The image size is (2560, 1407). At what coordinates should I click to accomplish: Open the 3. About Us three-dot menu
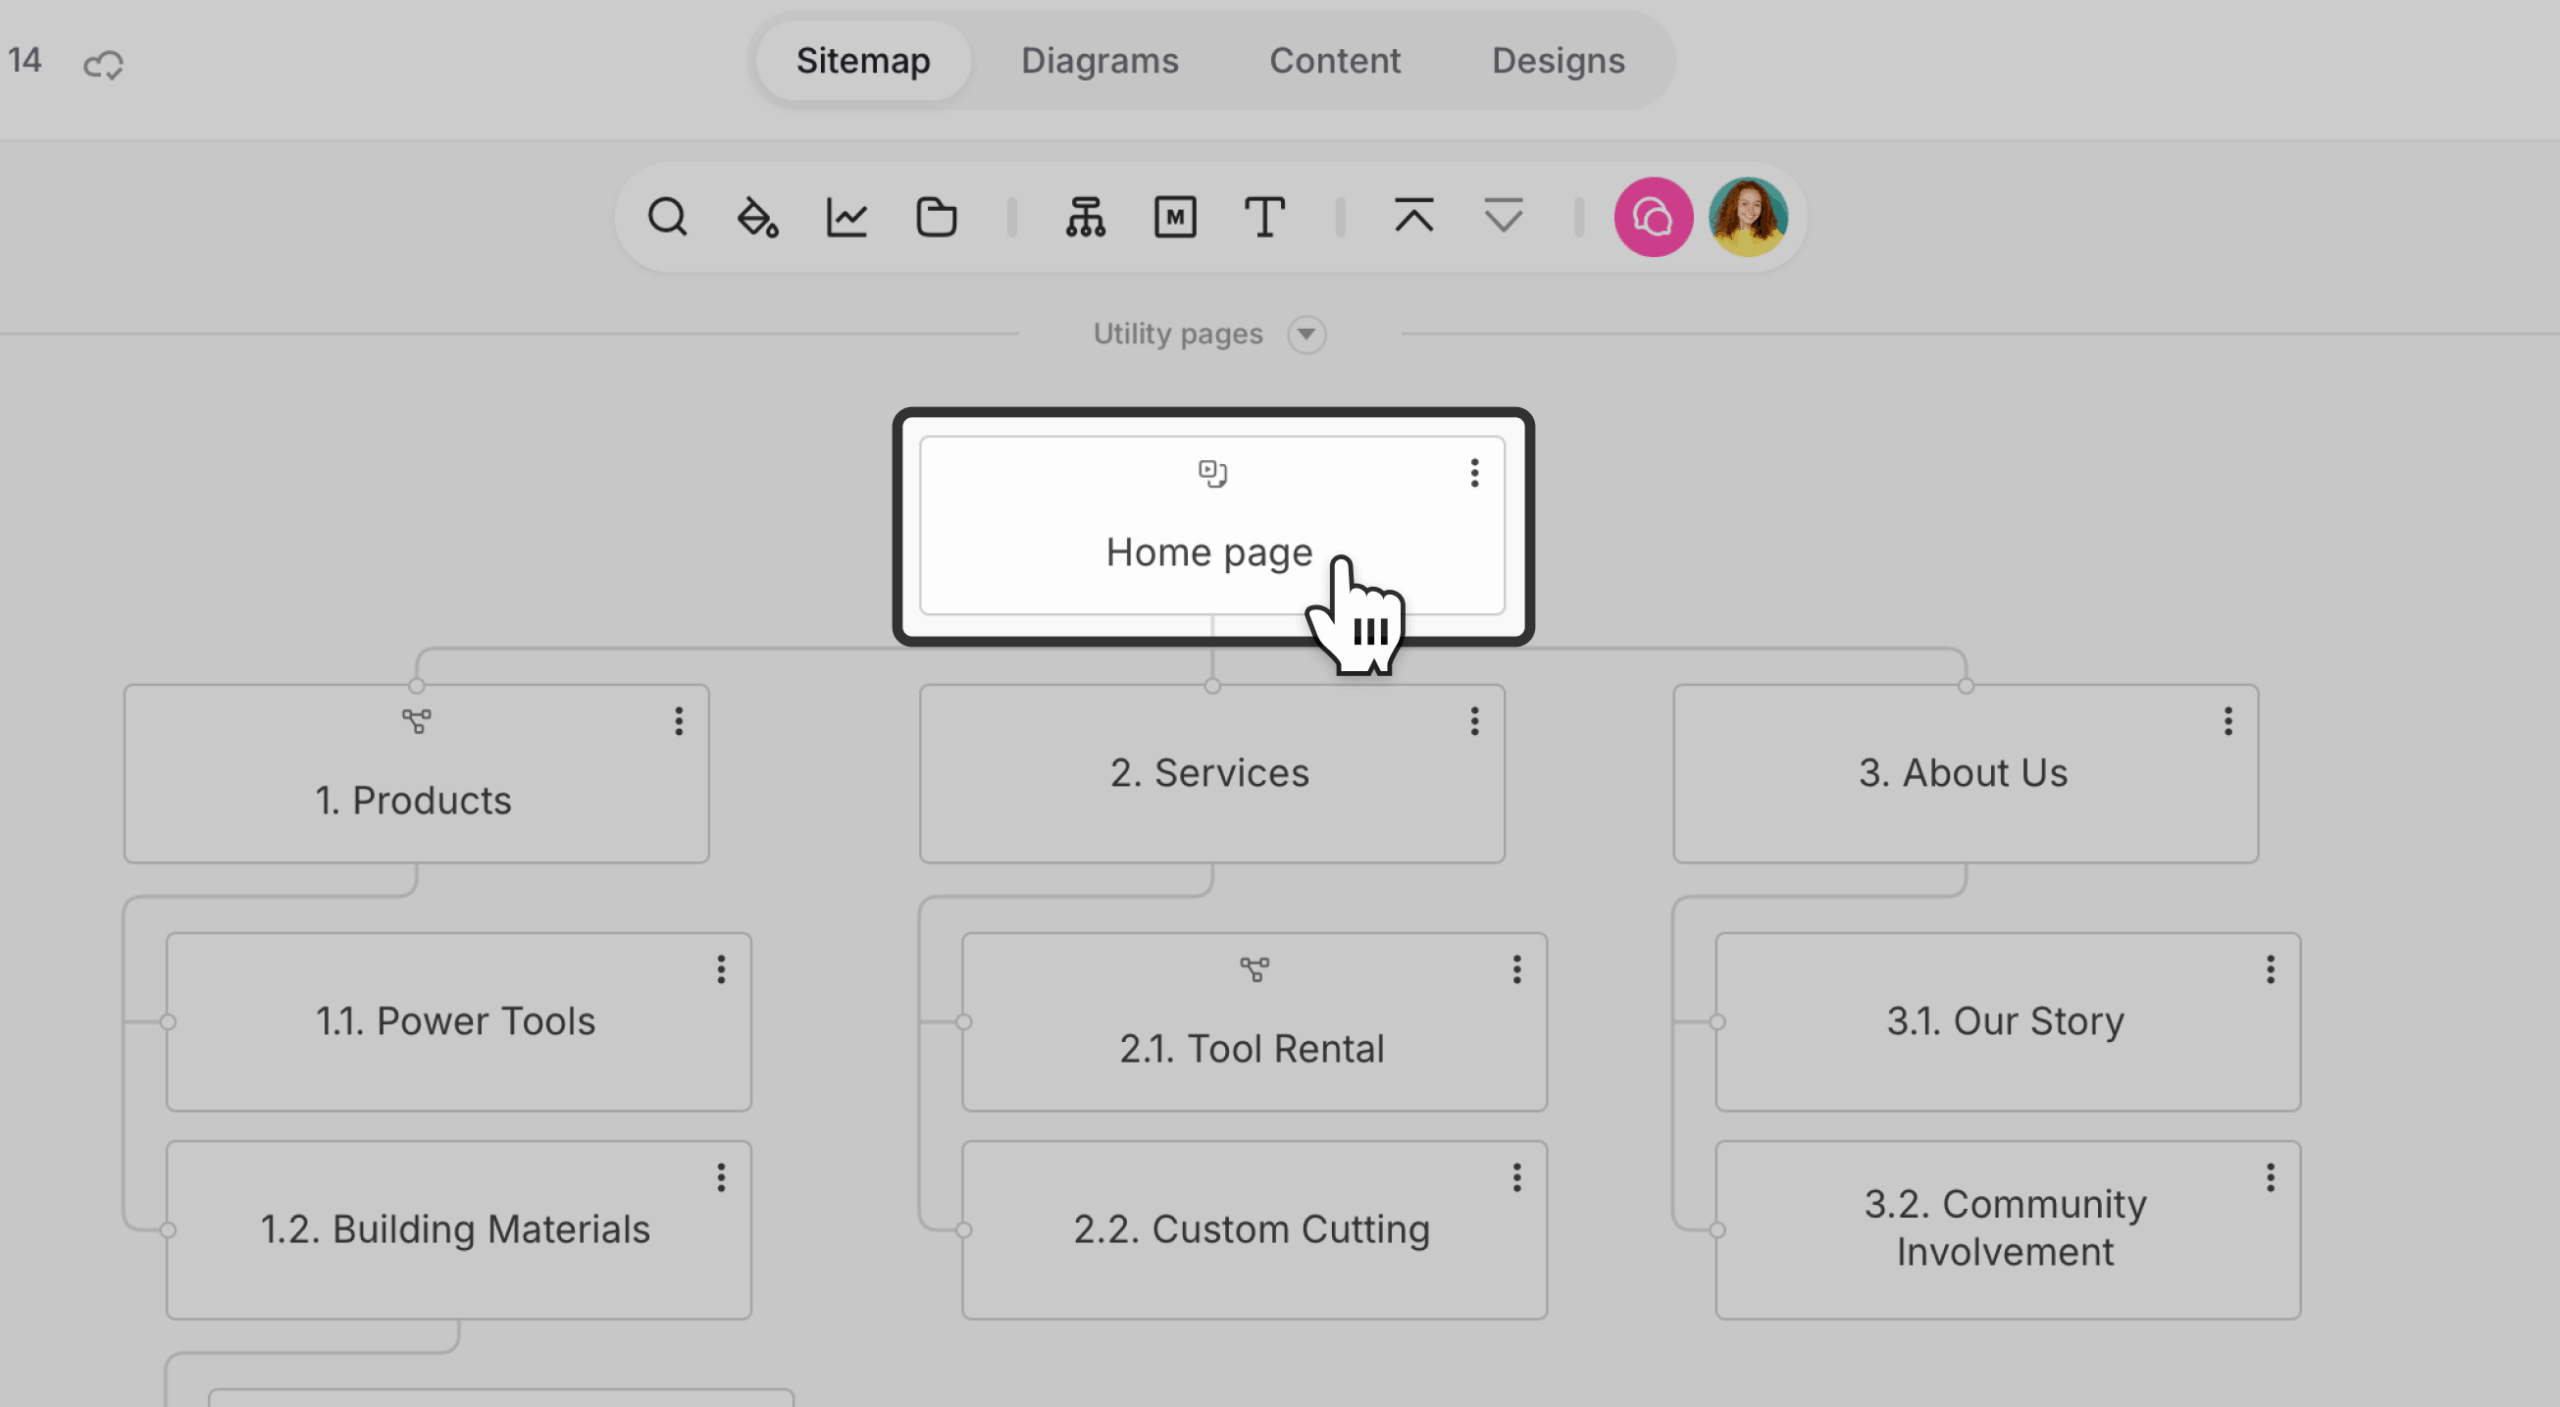click(x=2228, y=721)
